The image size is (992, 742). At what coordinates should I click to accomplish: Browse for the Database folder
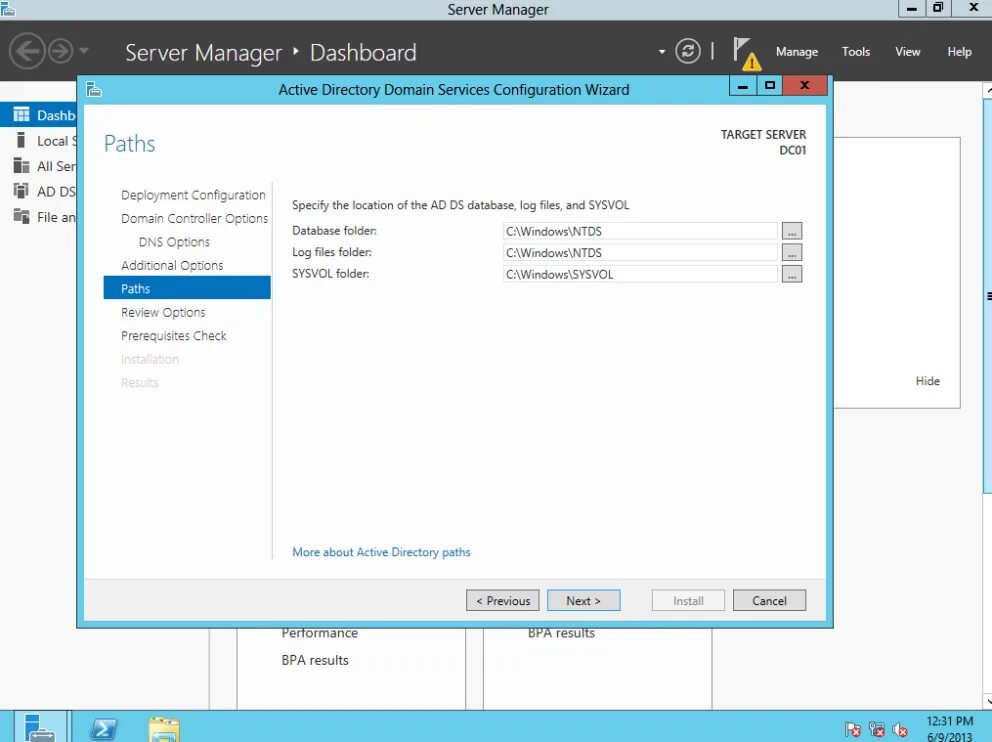(x=791, y=231)
